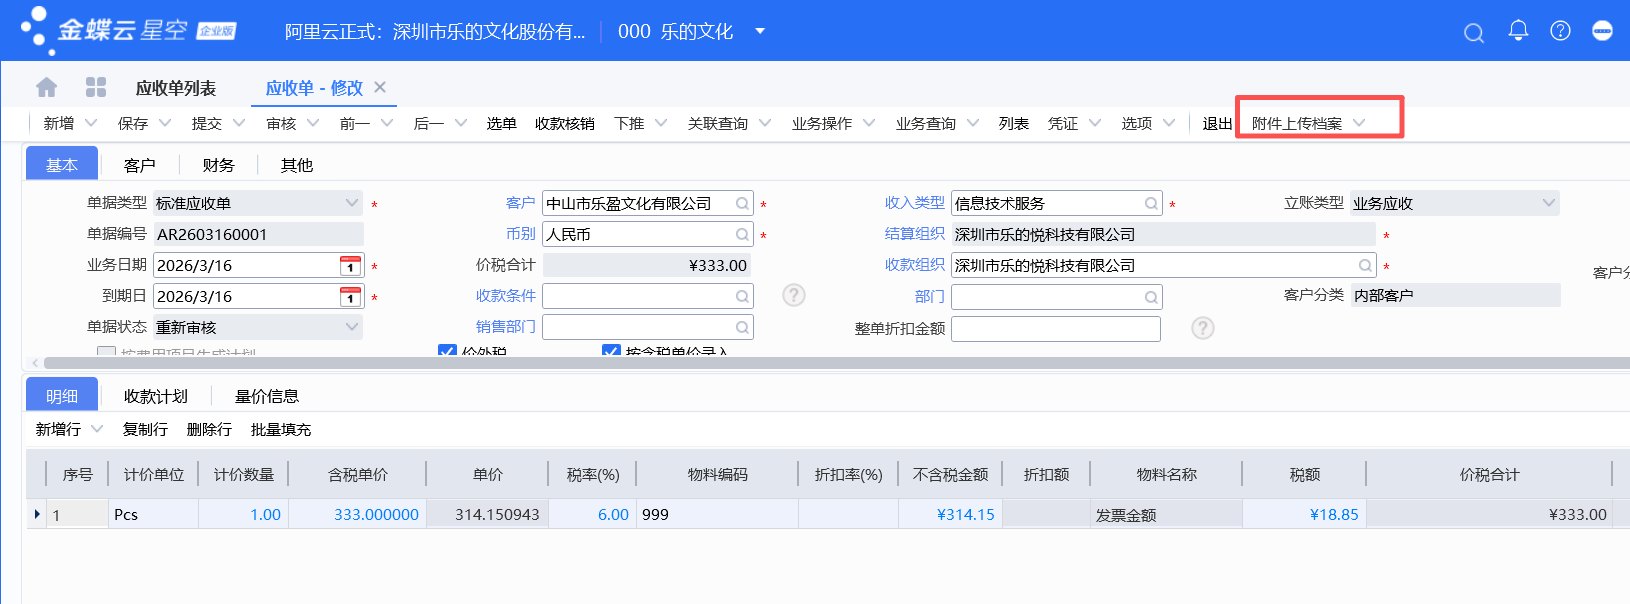Viewport: 1630px width, 604px height.
Task: Toggle the 价外税 checkbox
Action: coord(447,351)
